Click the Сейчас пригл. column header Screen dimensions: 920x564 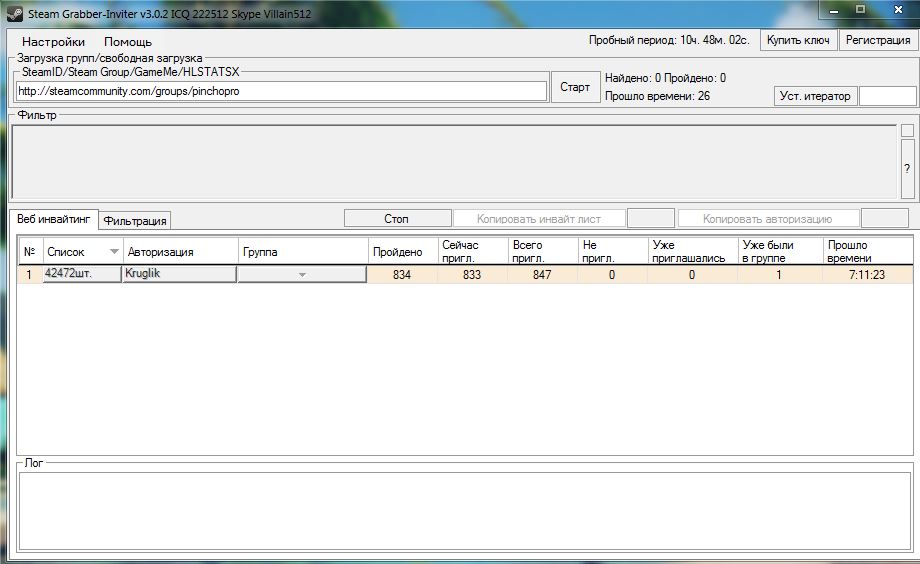473,251
